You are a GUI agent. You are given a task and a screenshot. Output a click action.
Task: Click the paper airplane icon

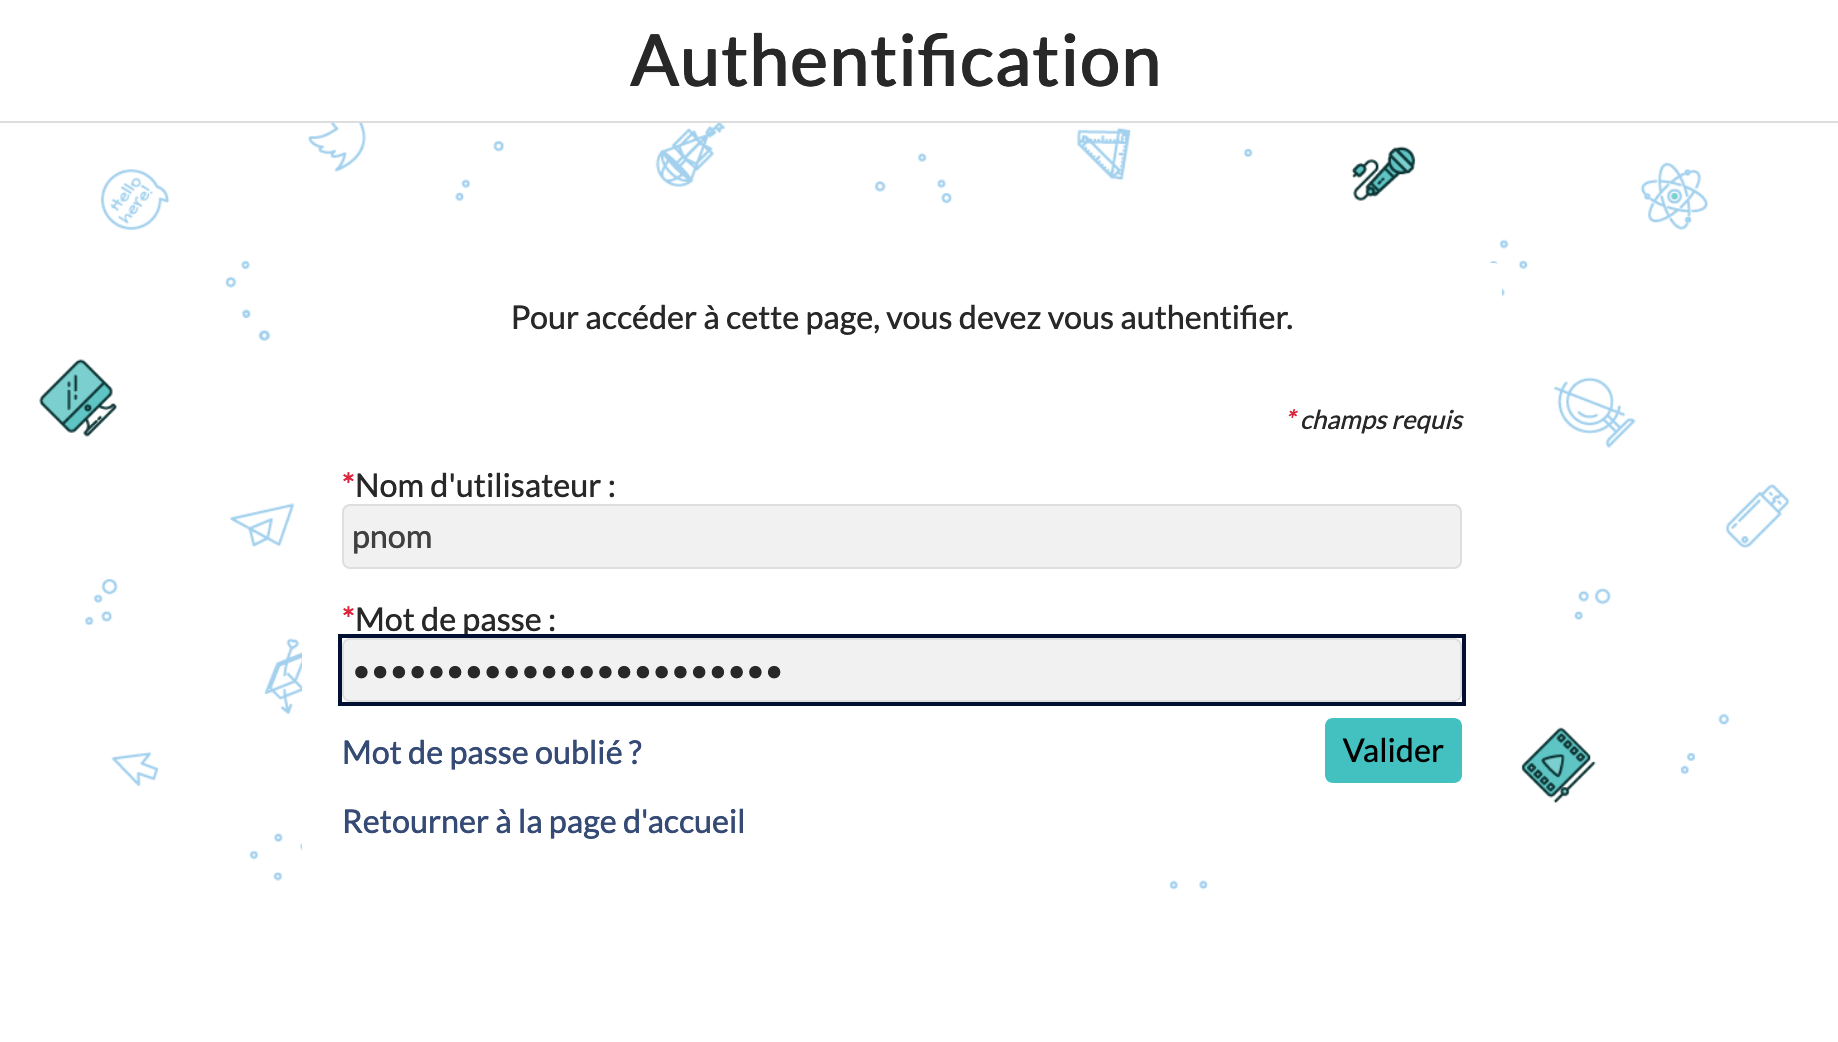pyautogui.click(x=263, y=524)
